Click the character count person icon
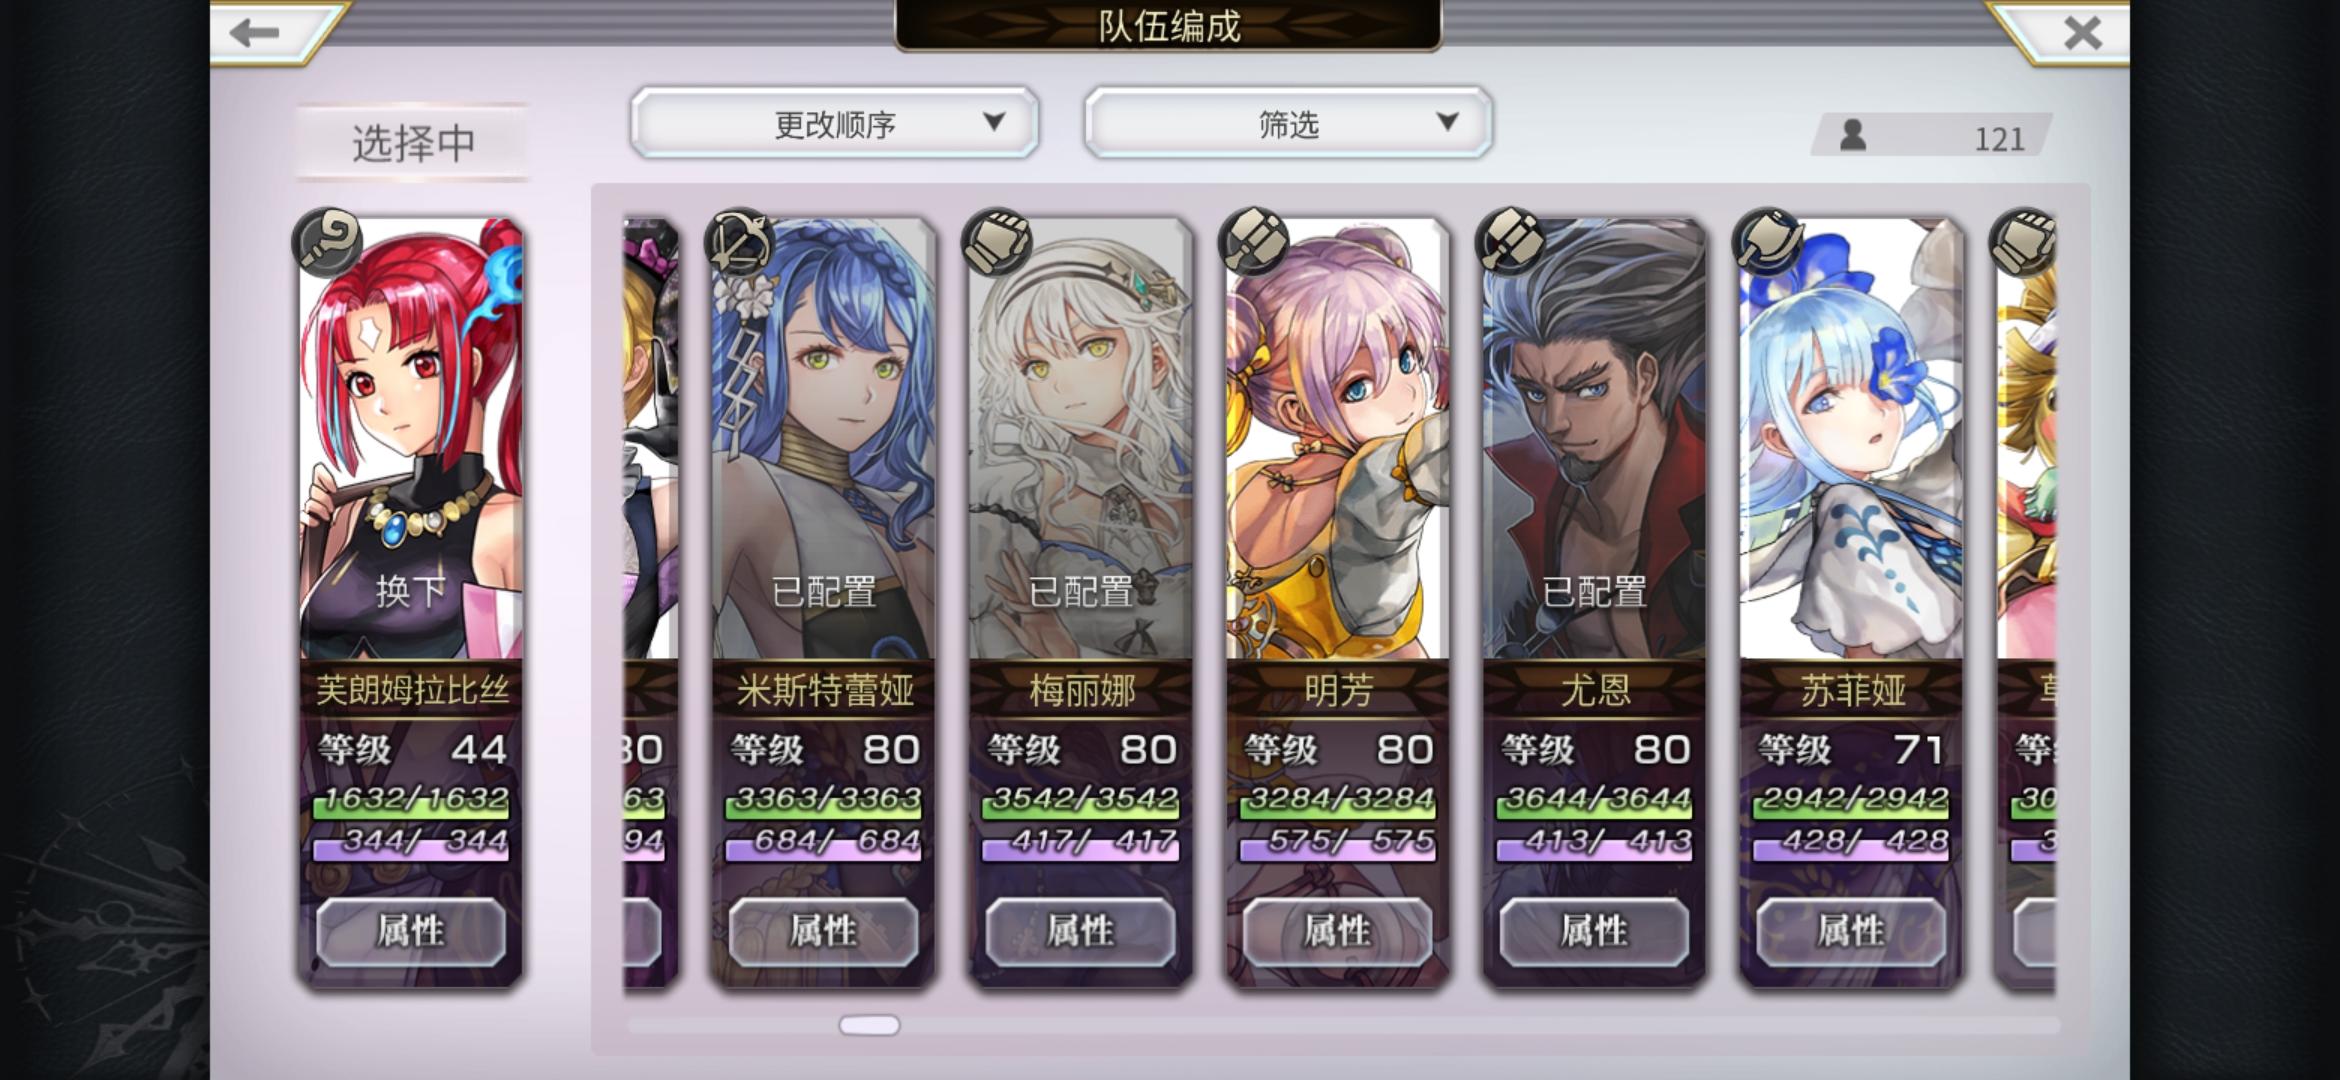Screen dimensions: 2340x1080 click(1853, 135)
